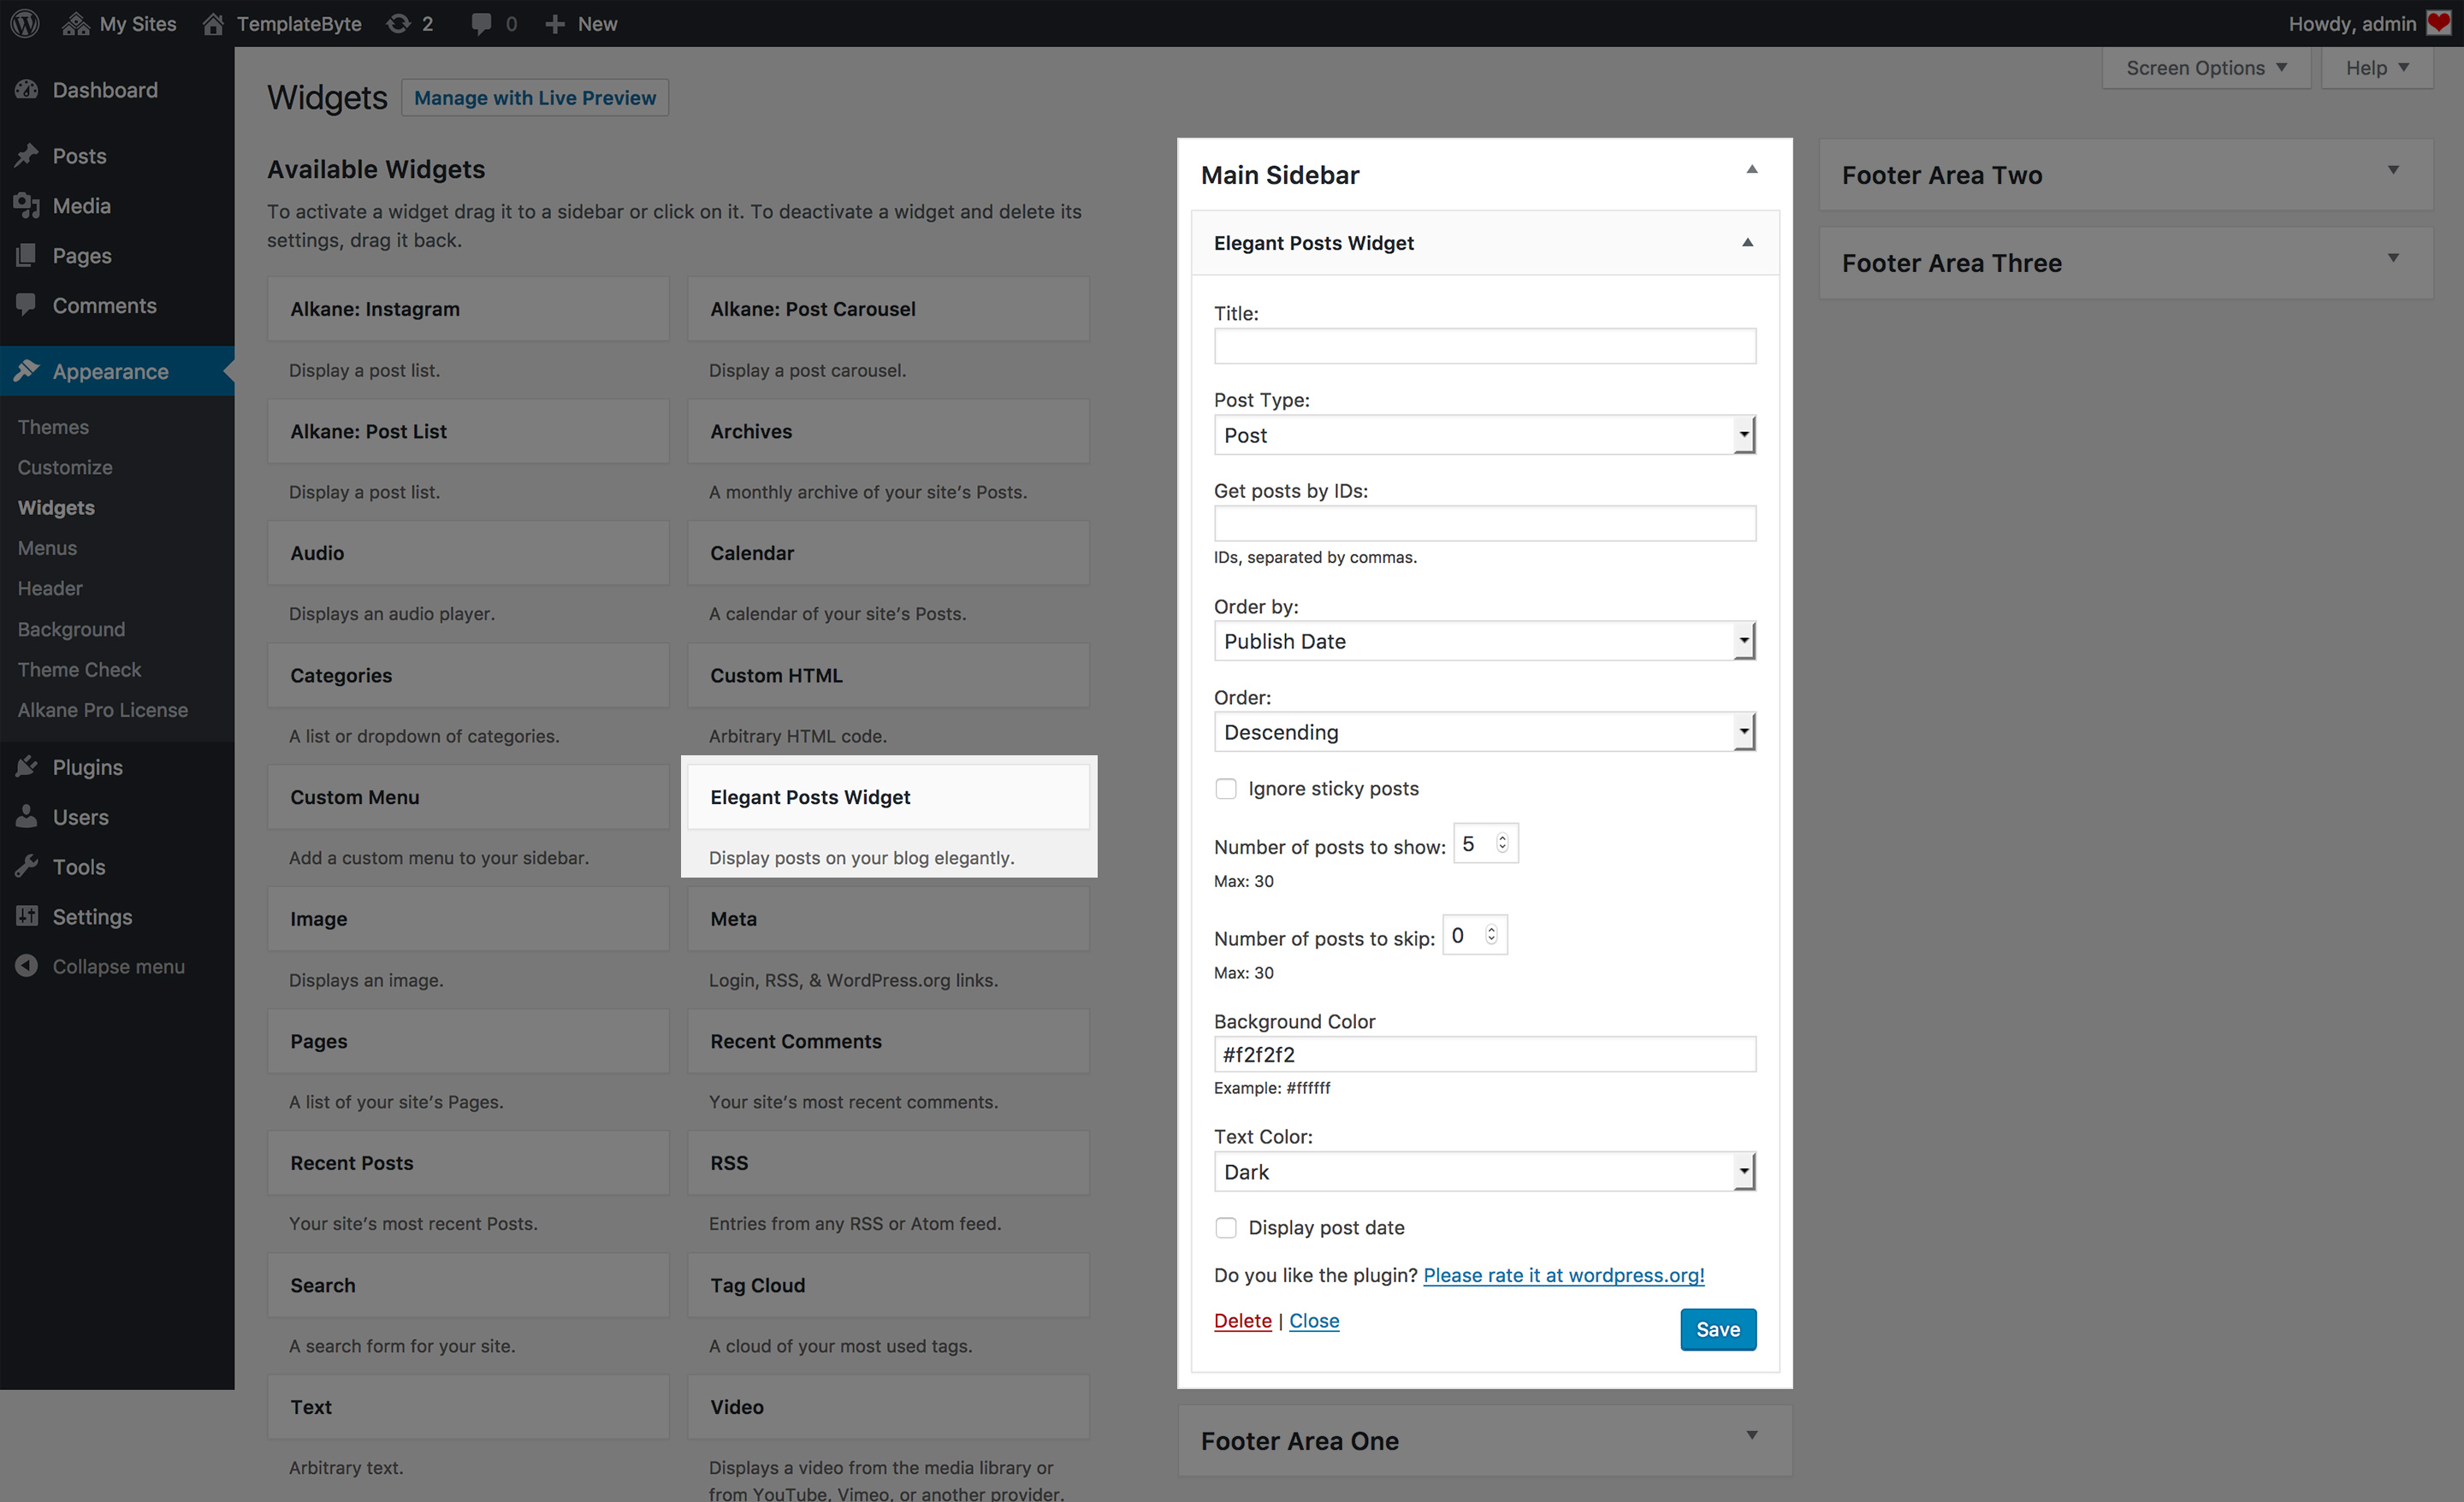Toggle Ignore sticky posts checkbox

(1226, 788)
